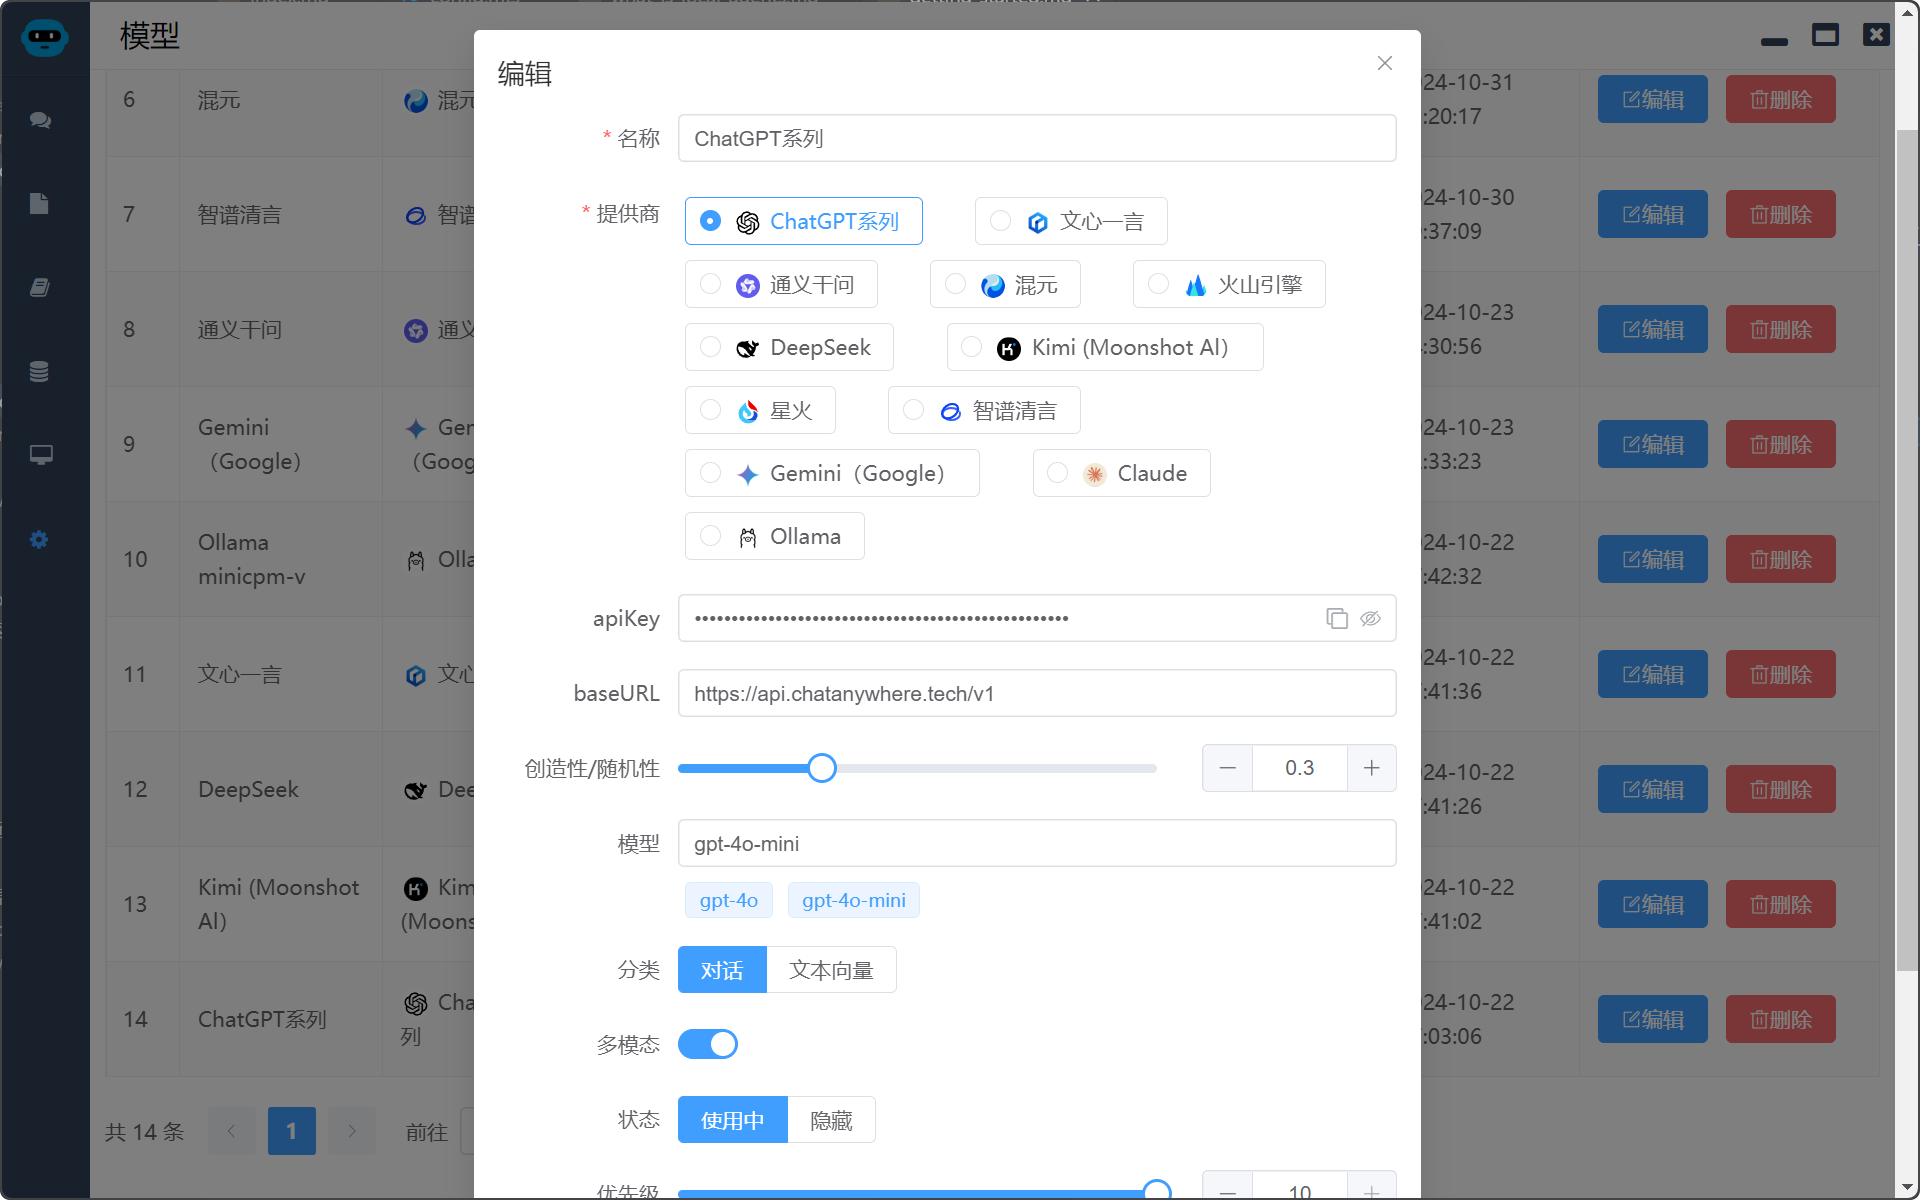Screen dimensions: 1920x1200
Task: Edit the 混元 row
Action: [x=1652, y=99]
